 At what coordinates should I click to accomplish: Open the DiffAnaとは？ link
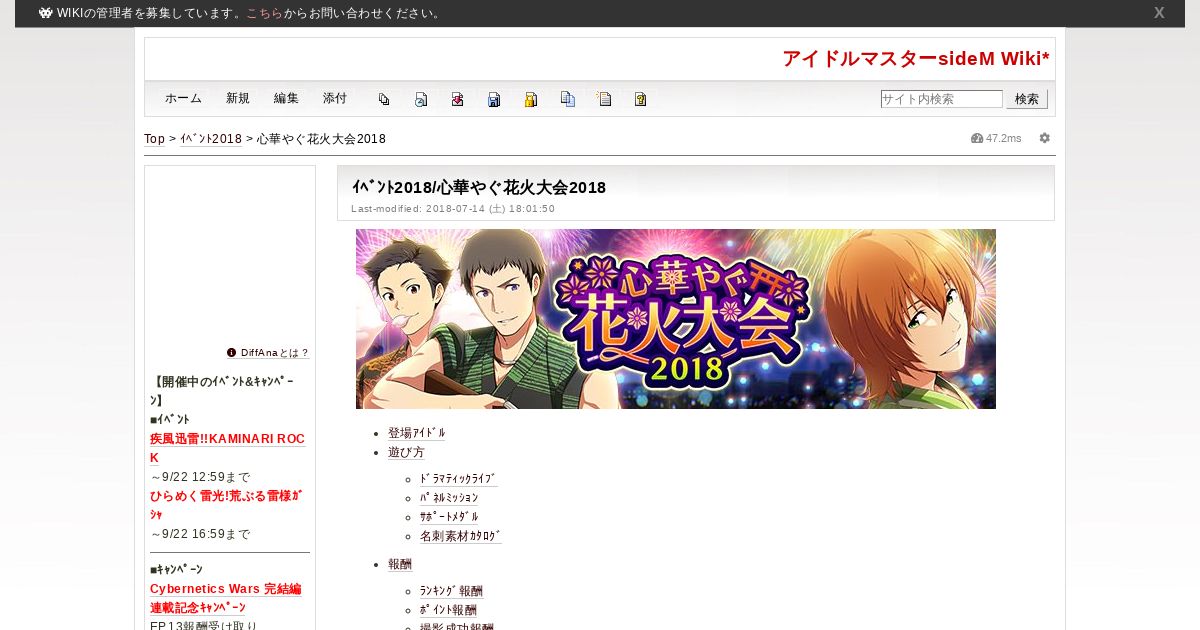(x=275, y=353)
